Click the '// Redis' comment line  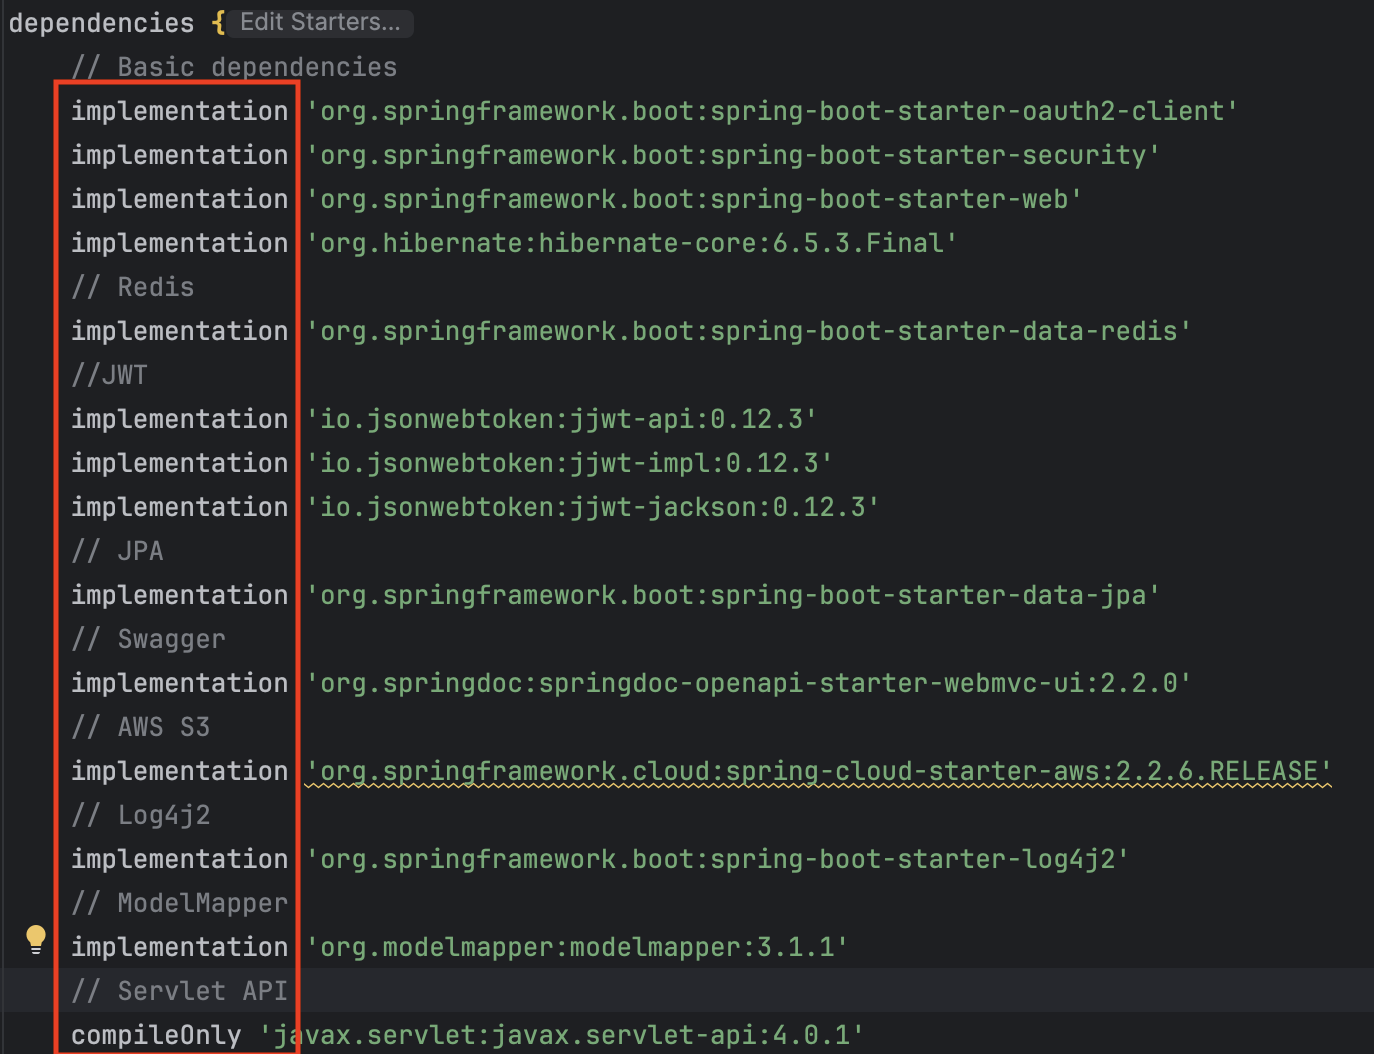(133, 287)
